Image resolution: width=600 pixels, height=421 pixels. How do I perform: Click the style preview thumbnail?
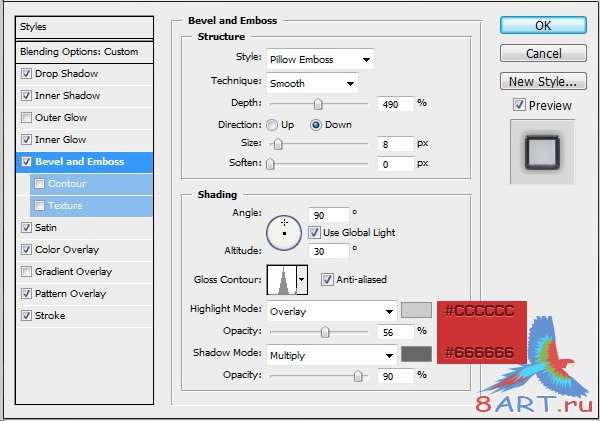pyautogui.click(x=543, y=151)
